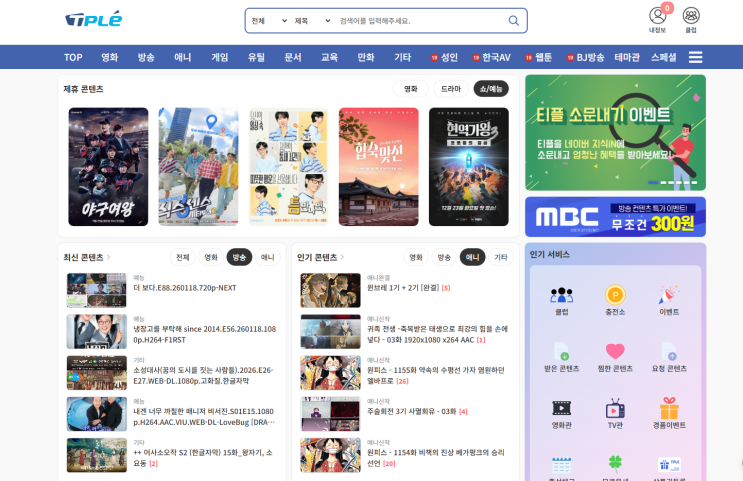Open 틈만나면 poster thumbnail
The image size is (743, 481).
pyautogui.click(x=289, y=167)
